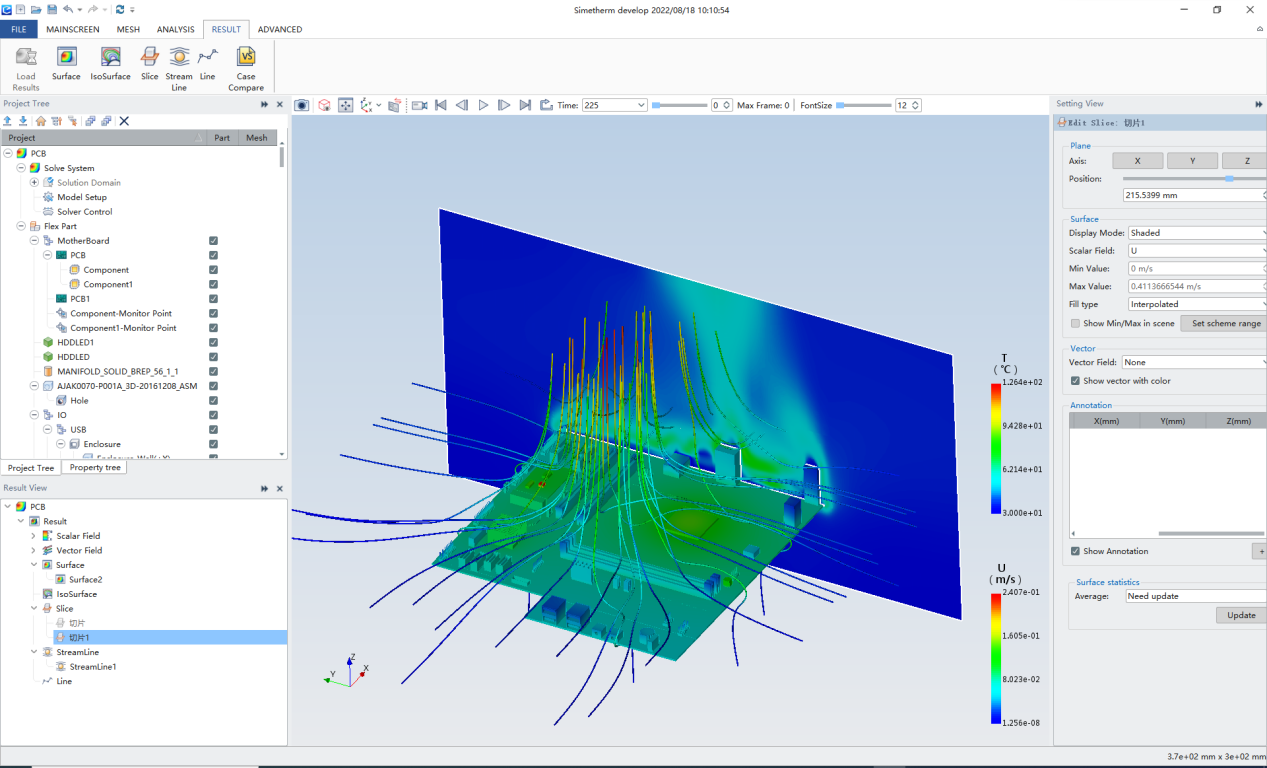Click the Set scheme range button
Screen dimensions: 1267x768
(x=1226, y=323)
